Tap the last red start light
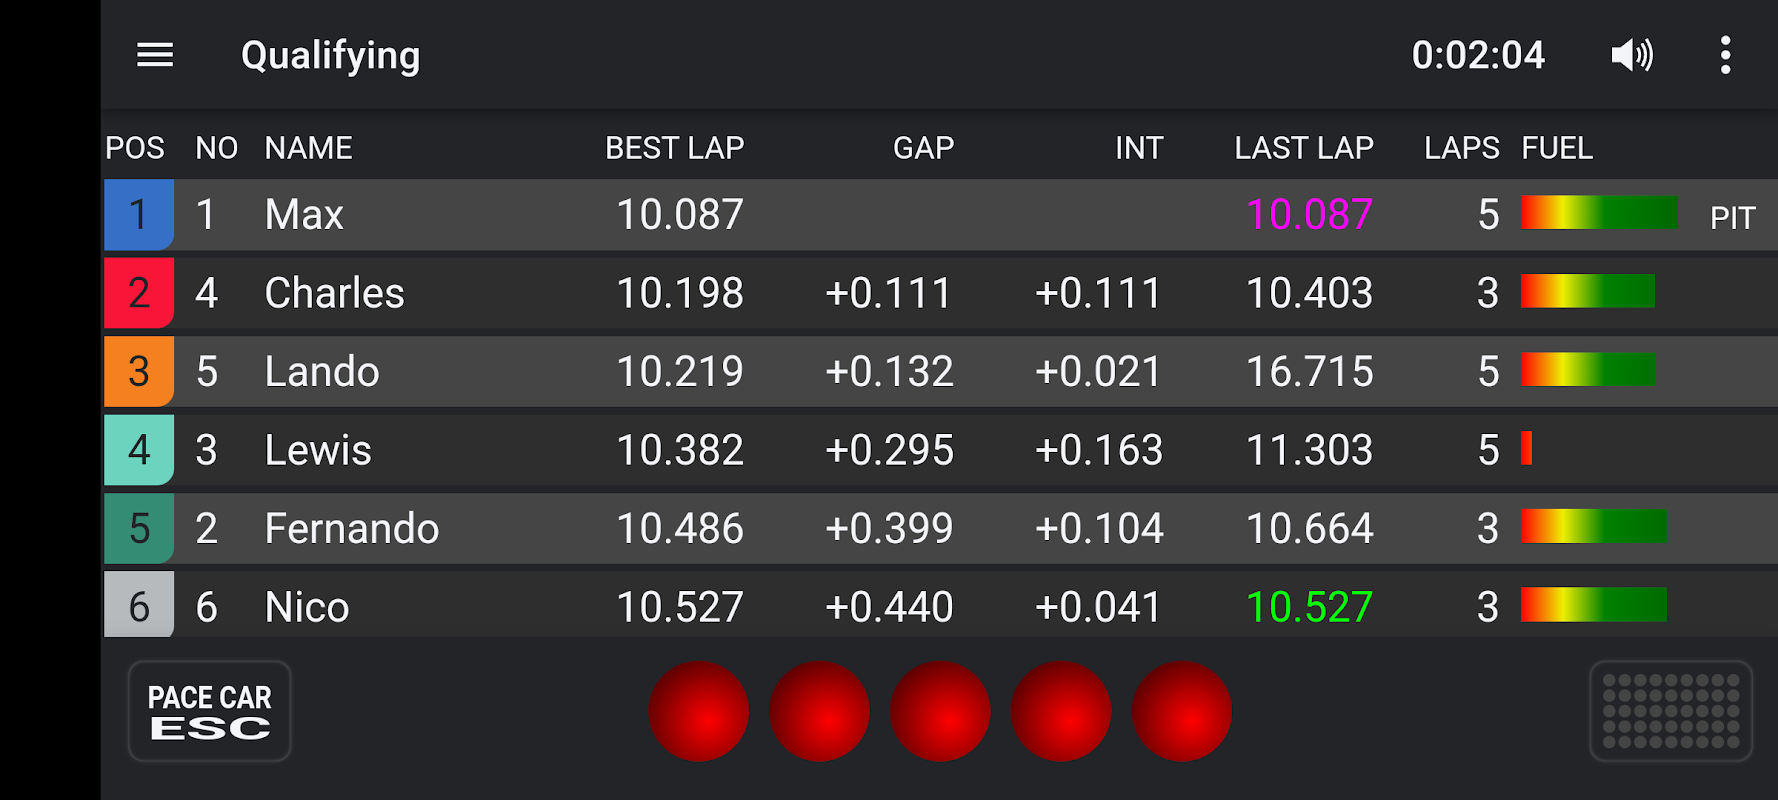The width and height of the screenshot is (1778, 800). coord(1181,711)
